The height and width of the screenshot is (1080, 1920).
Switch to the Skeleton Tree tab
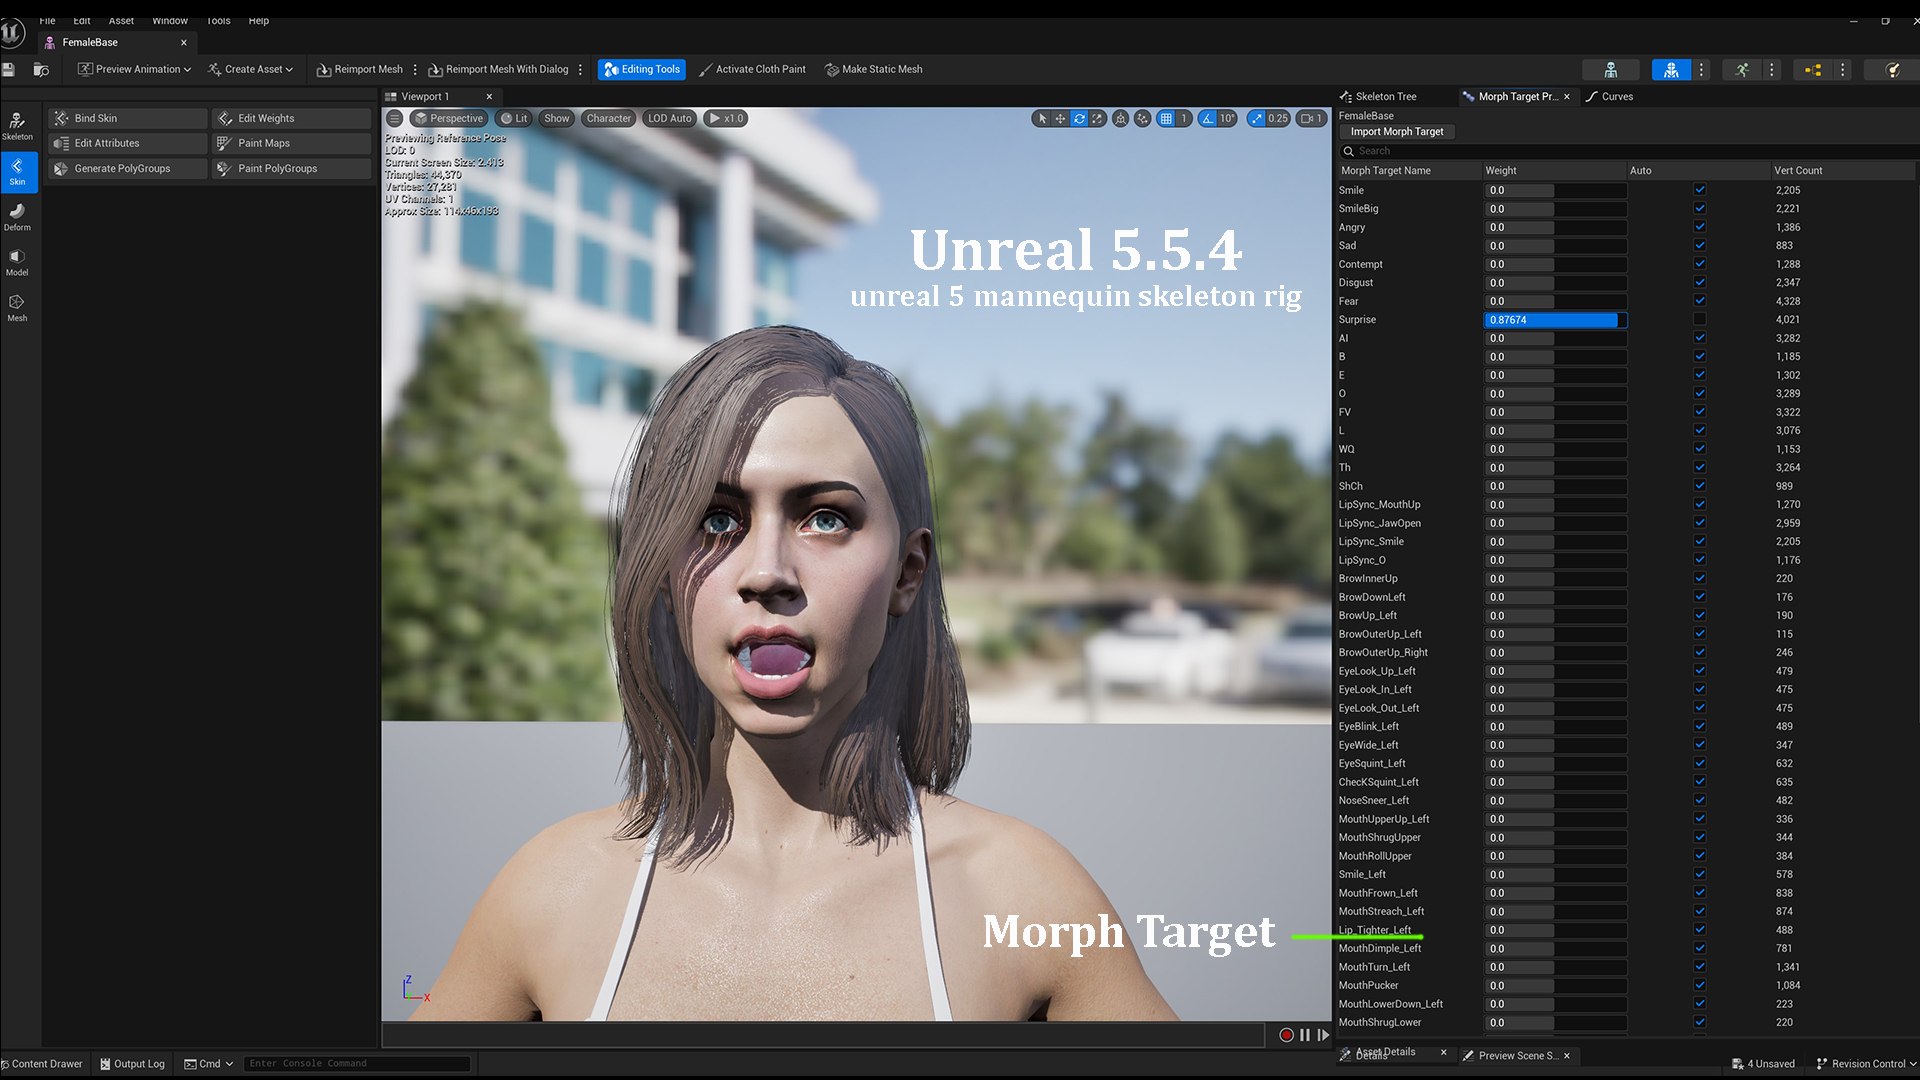coord(1379,97)
